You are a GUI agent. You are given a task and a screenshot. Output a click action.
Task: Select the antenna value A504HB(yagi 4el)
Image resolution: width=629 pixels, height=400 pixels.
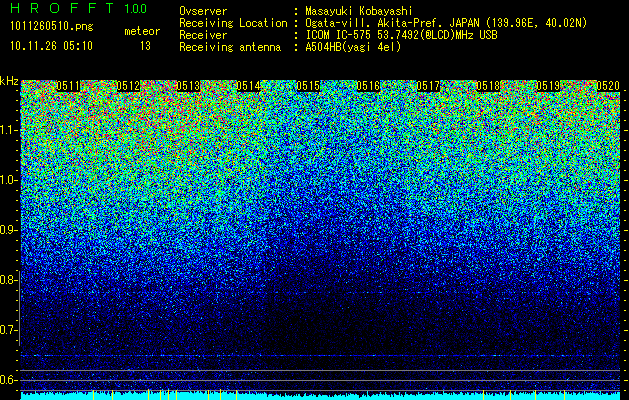point(353,47)
